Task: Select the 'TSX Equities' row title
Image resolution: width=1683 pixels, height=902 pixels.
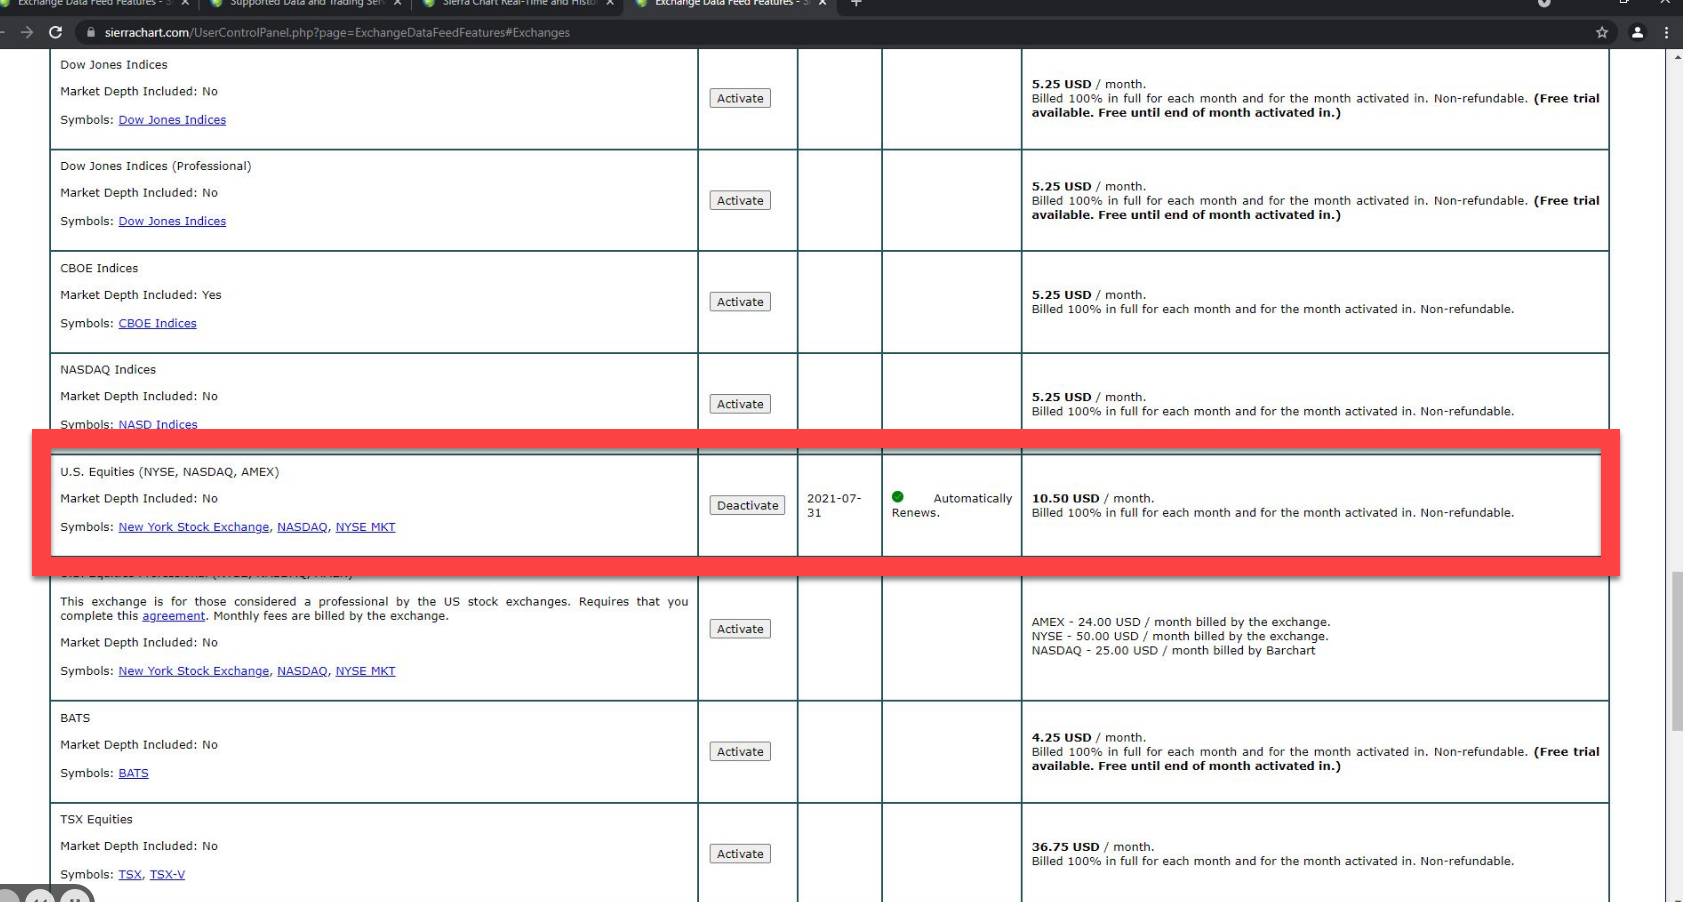Action: click(x=96, y=819)
